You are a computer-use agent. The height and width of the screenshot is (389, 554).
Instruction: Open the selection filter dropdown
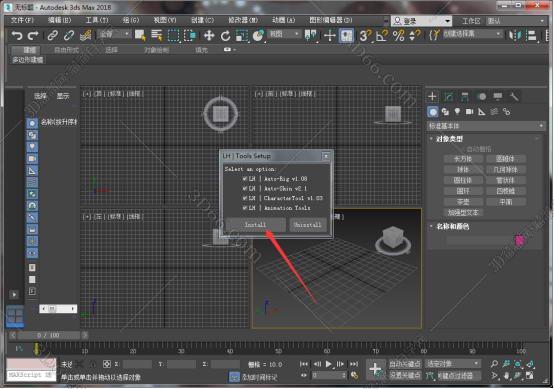tap(114, 34)
